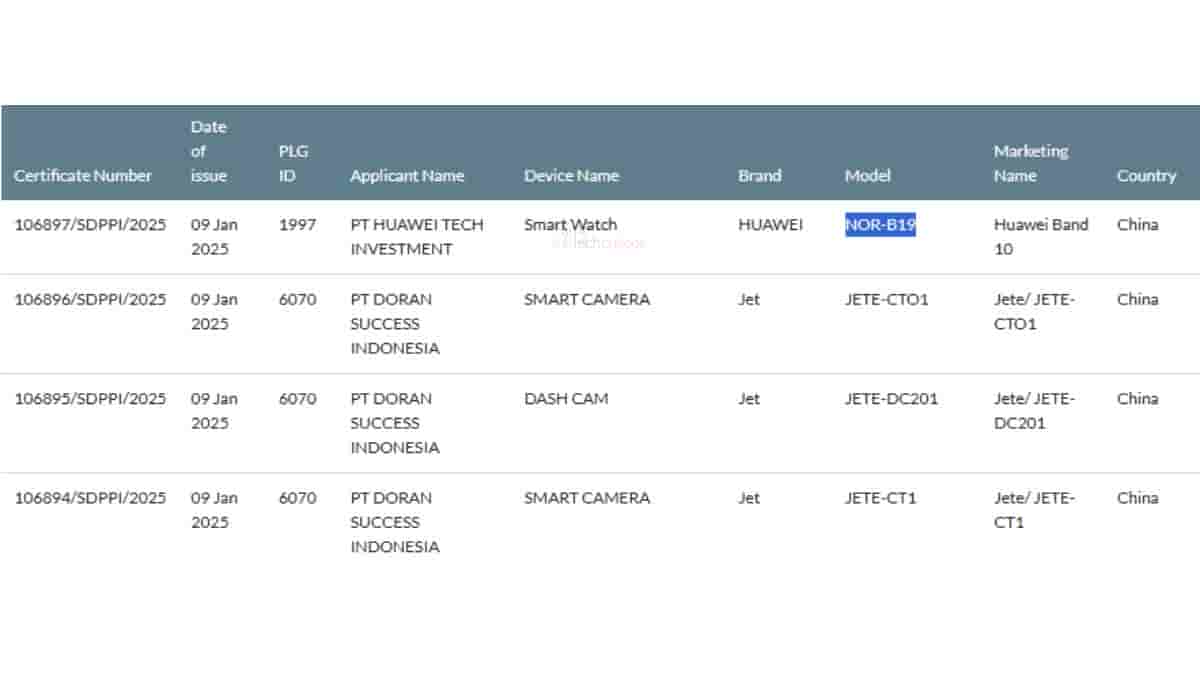
Task: Click the Huawei Band 10 marketing name
Action: click(1040, 237)
